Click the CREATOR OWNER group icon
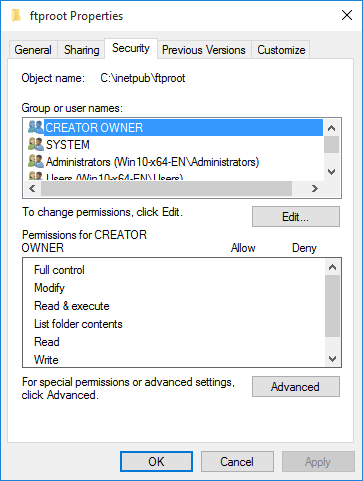 (x=36, y=127)
